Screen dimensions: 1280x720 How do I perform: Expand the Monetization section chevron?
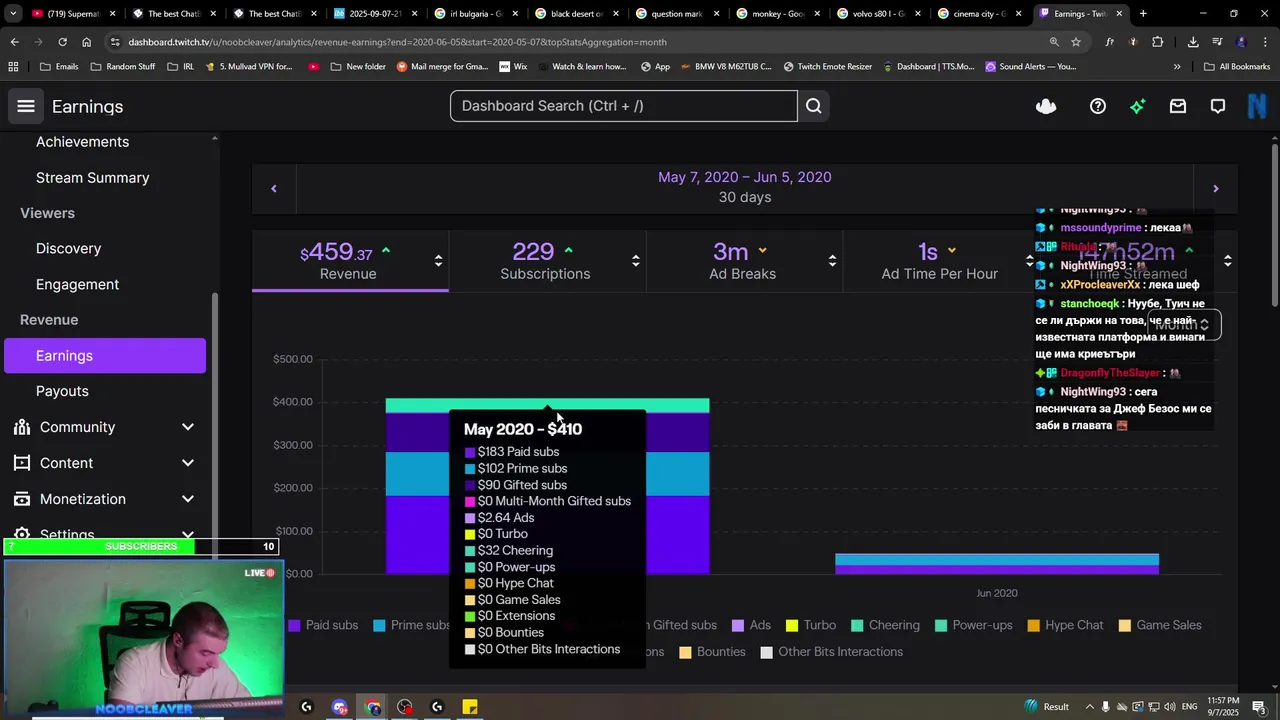[x=188, y=499]
